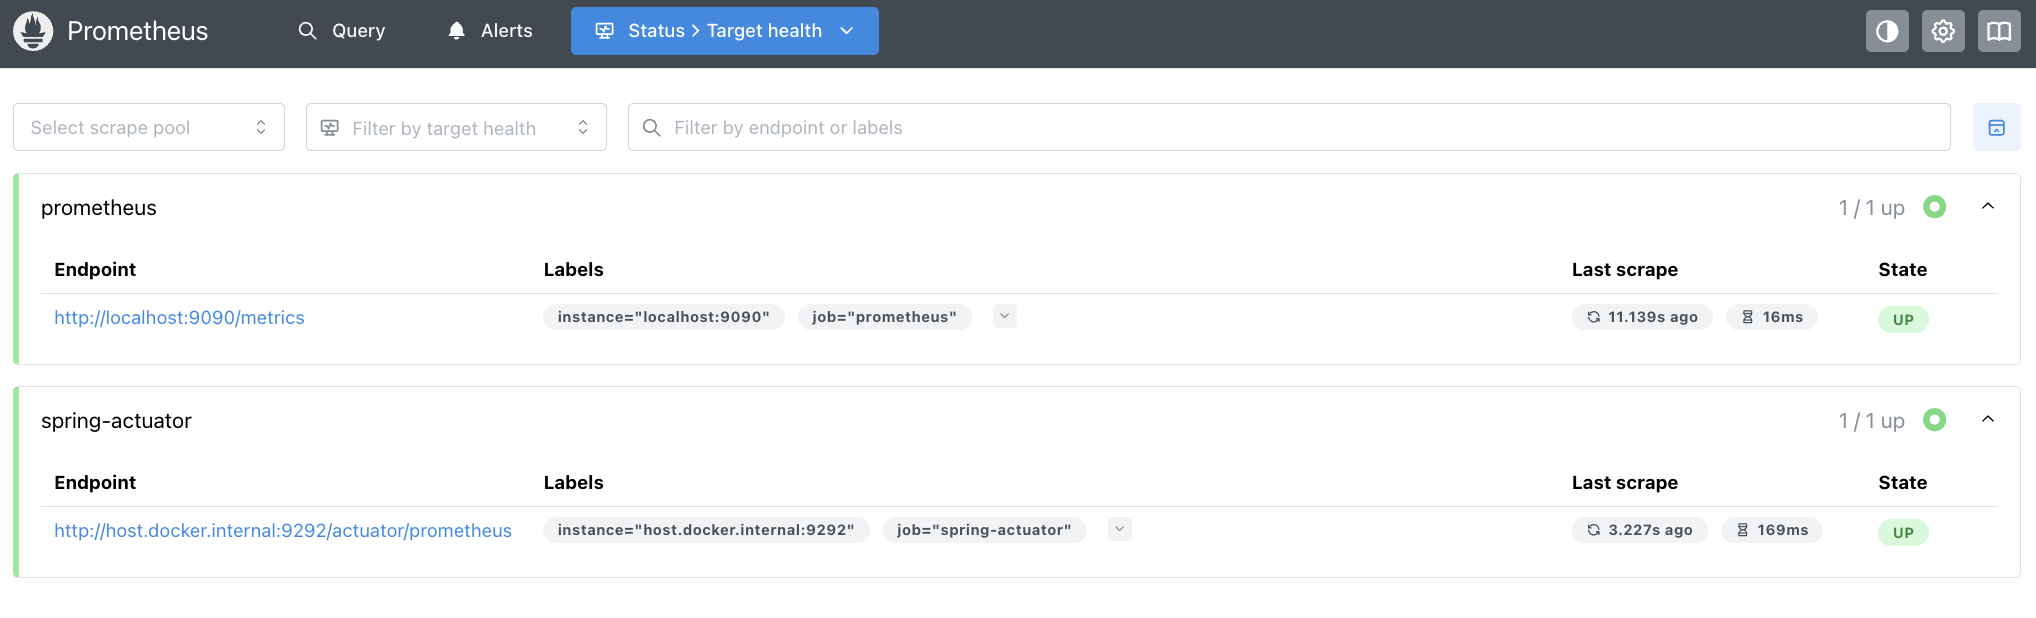Click the collapse-all pools icon button
2036x618 pixels.
coord(1996,127)
